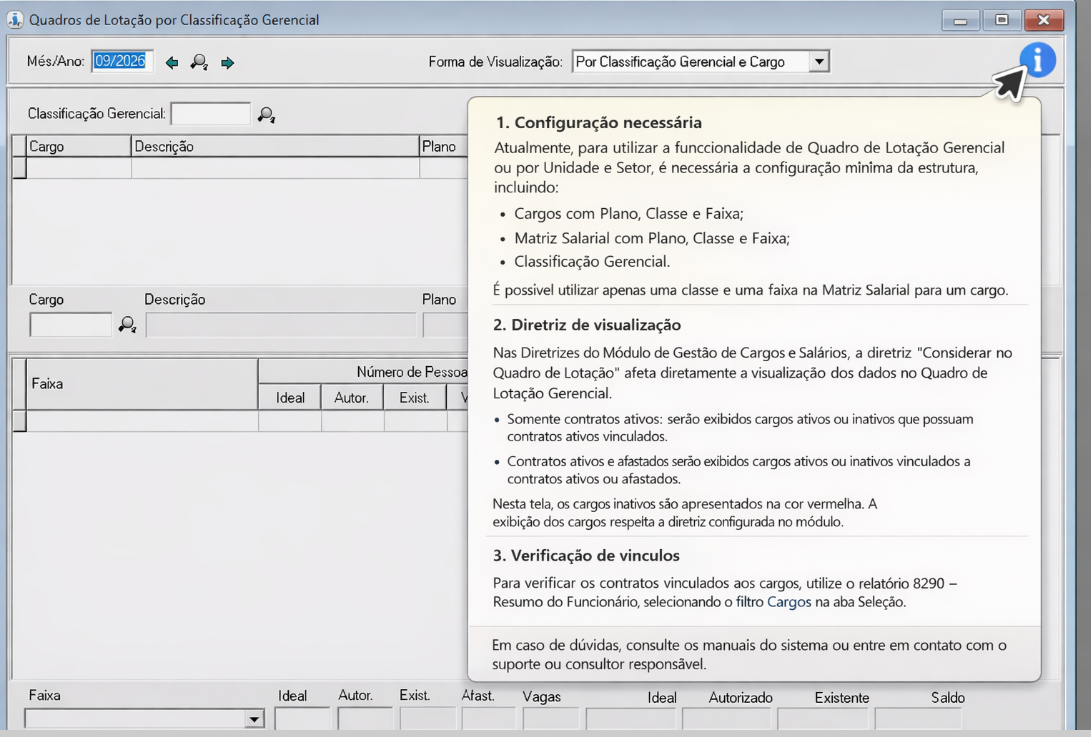Go to next month with right arrow
Screen dimensions: 1091x737
coord(227,63)
